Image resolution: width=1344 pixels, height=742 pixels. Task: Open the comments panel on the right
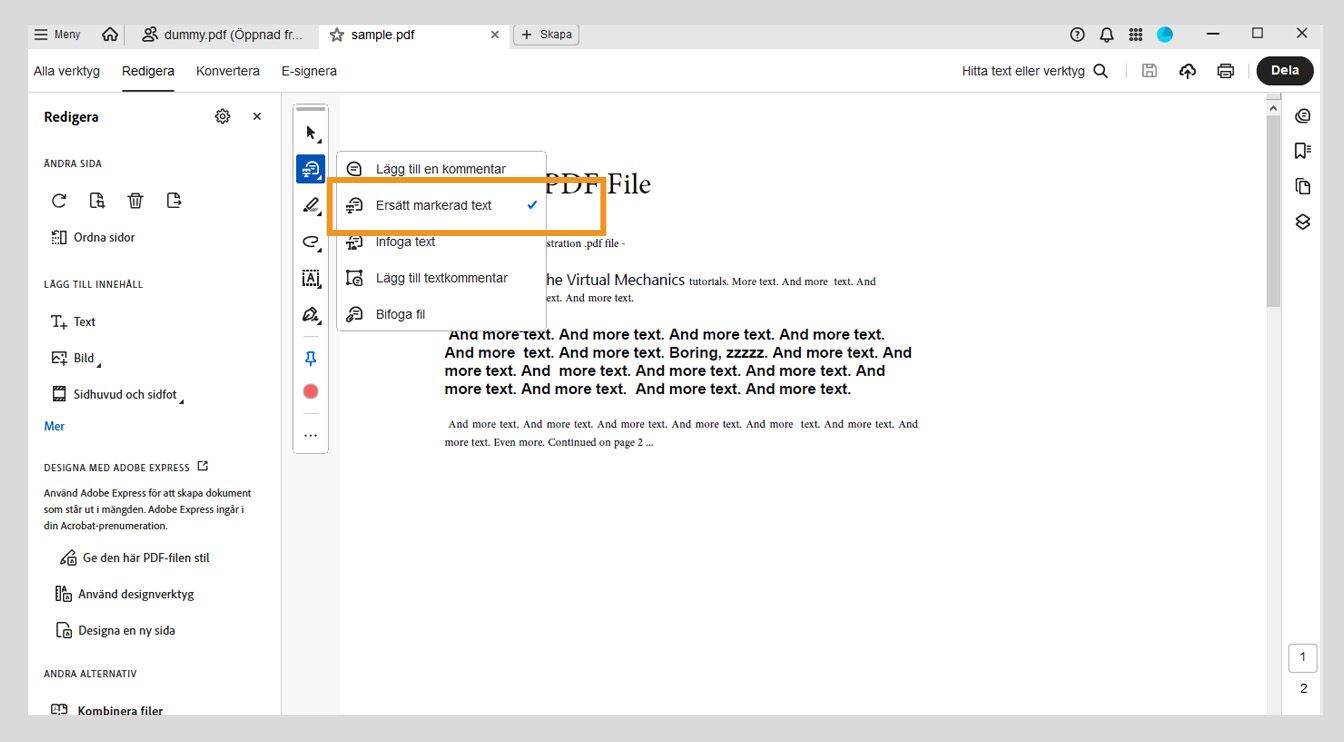1303,115
